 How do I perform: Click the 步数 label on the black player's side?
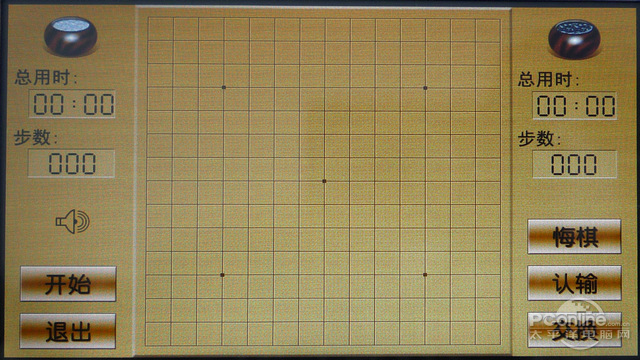tap(540, 139)
